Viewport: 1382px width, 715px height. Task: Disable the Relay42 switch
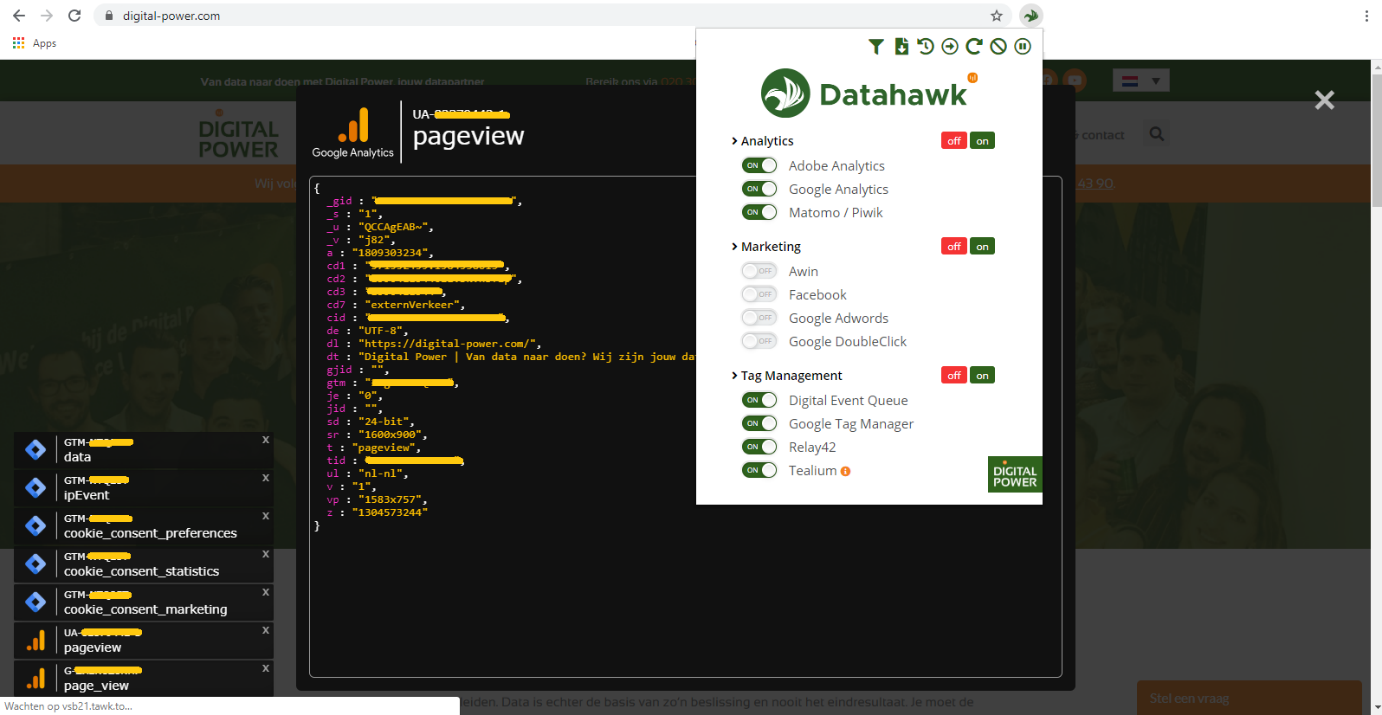click(759, 447)
